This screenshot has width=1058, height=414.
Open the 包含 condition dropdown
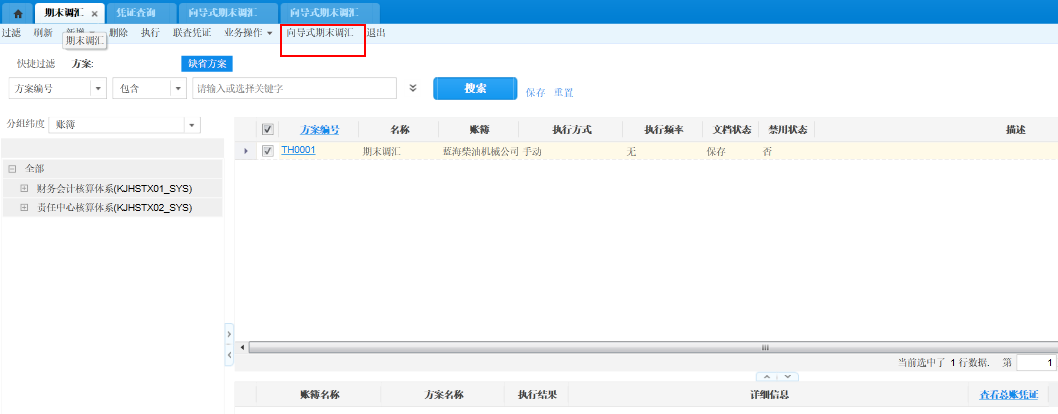179,88
